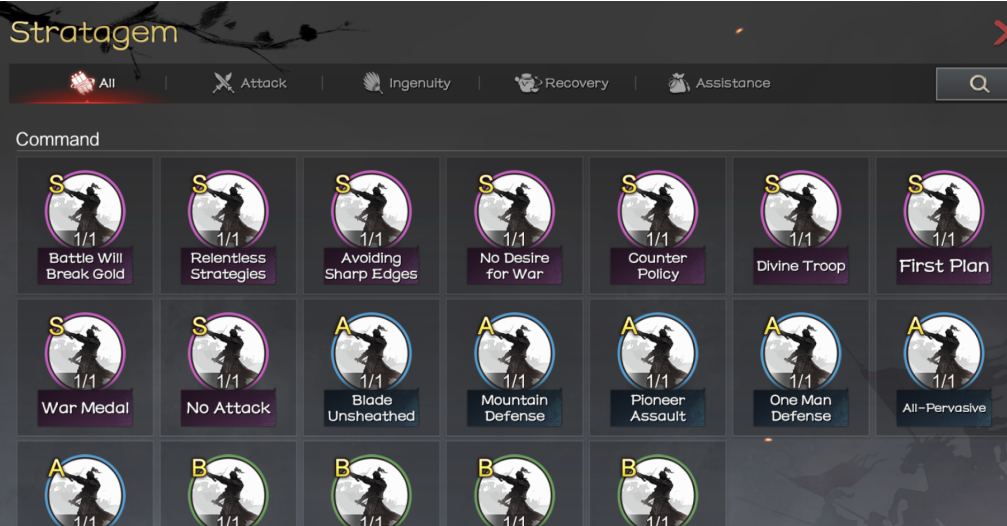The width and height of the screenshot is (1007, 526).
Task: Open the stratagem search button
Action: coord(972,83)
